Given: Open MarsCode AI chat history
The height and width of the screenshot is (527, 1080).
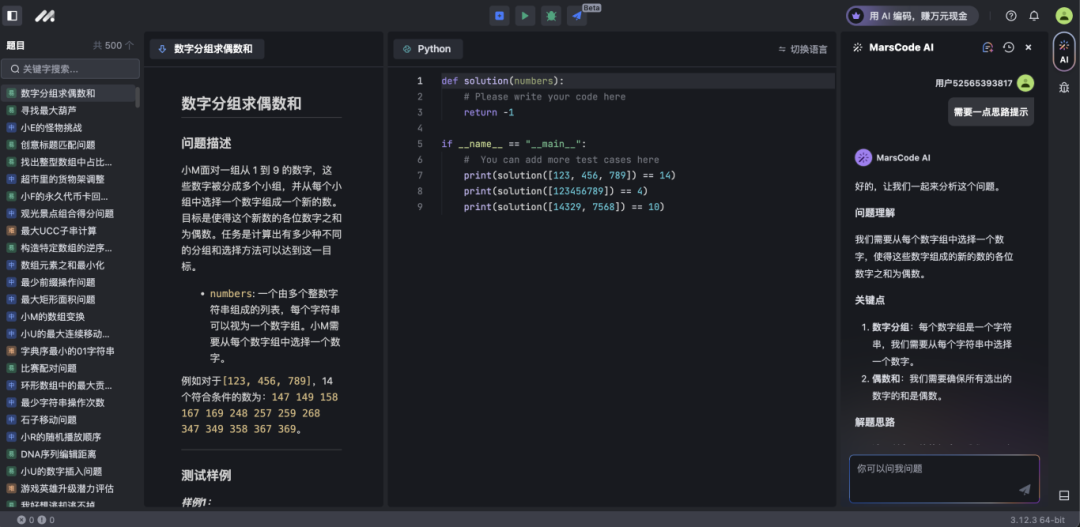Looking at the screenshot, I should click(x=1008, y=48).
